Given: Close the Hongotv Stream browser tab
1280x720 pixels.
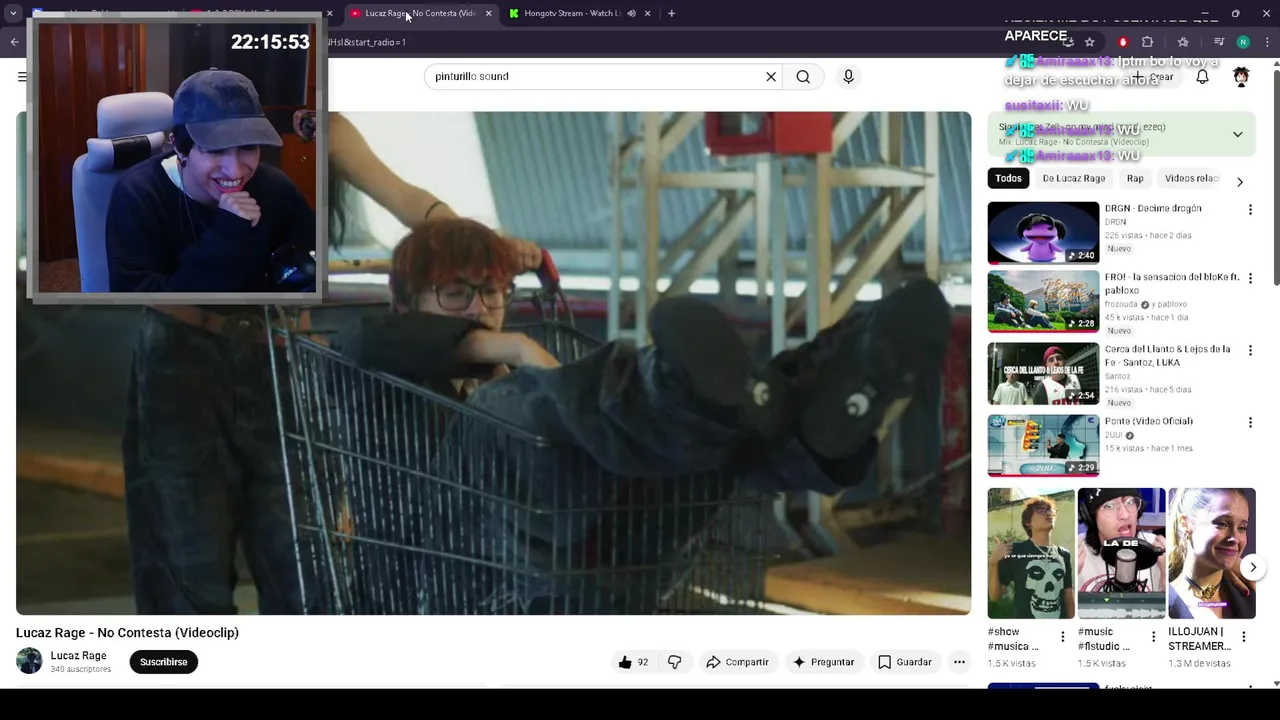Looking at the screenshot, I should pyautogui.click(x=647, y=13).
